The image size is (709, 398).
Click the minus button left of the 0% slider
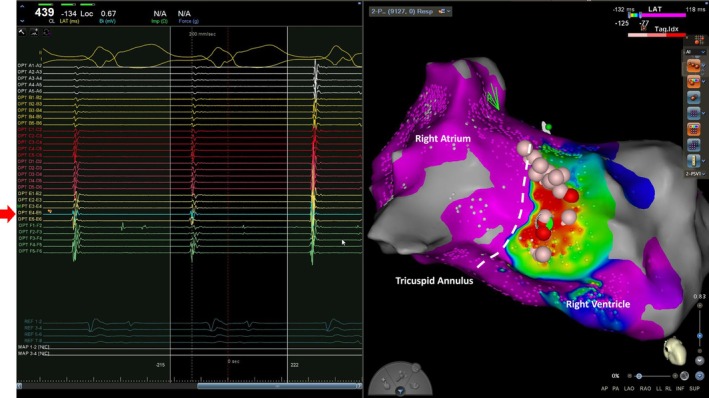630,376
